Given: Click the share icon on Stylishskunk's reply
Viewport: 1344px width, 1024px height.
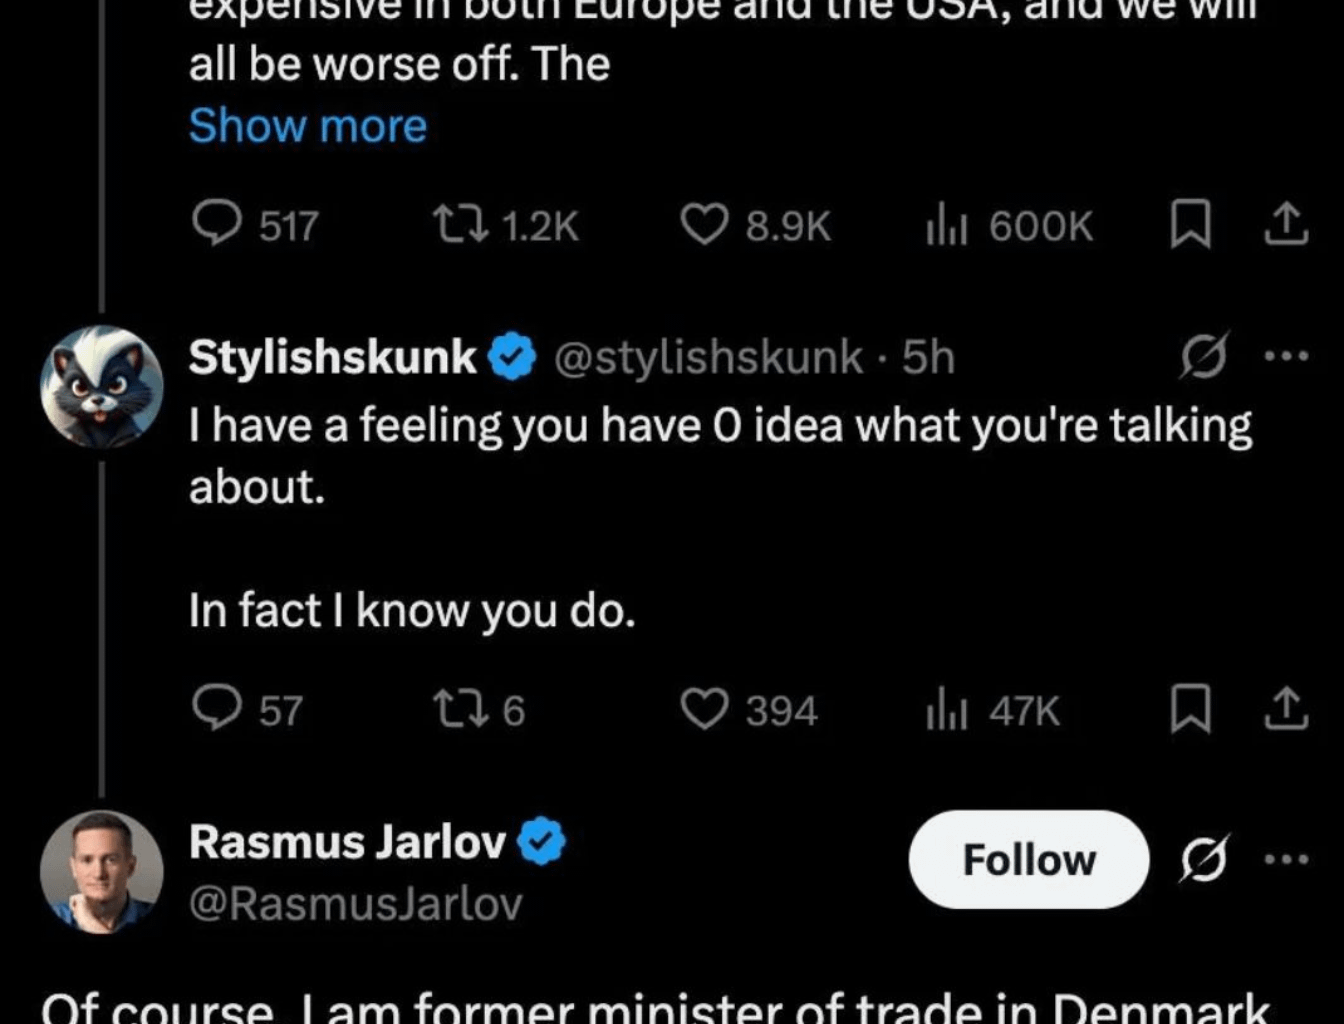Looking at the screenshot, I should [1286, 710].
